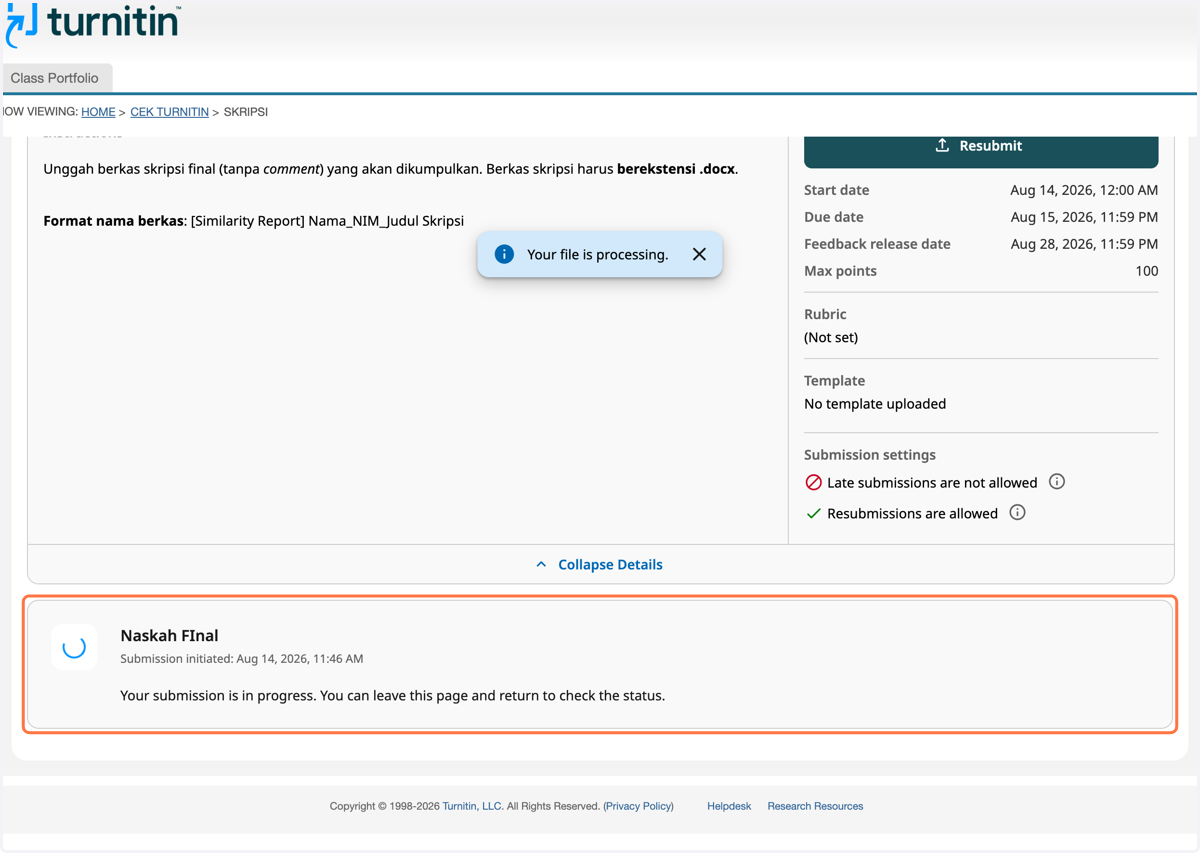Click the 'Unggah berkas skripsi final' instruction

click(x=391, y=169)
